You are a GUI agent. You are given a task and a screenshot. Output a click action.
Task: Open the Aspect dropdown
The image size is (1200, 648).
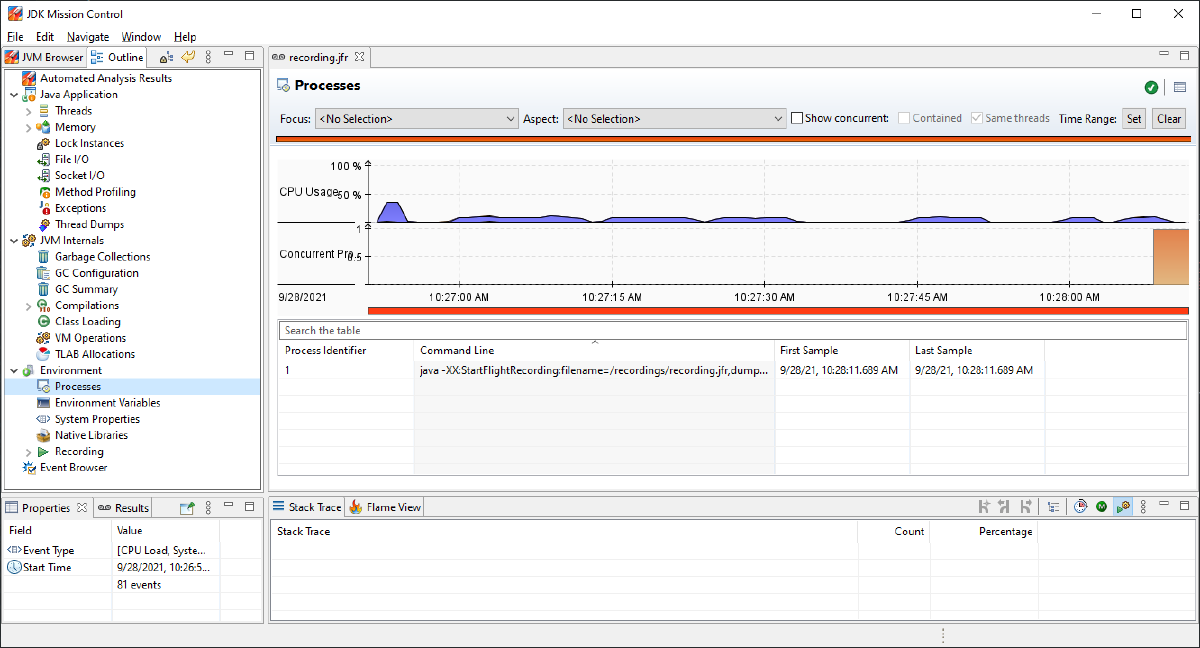pyautogui.click(x=675, y=119)
